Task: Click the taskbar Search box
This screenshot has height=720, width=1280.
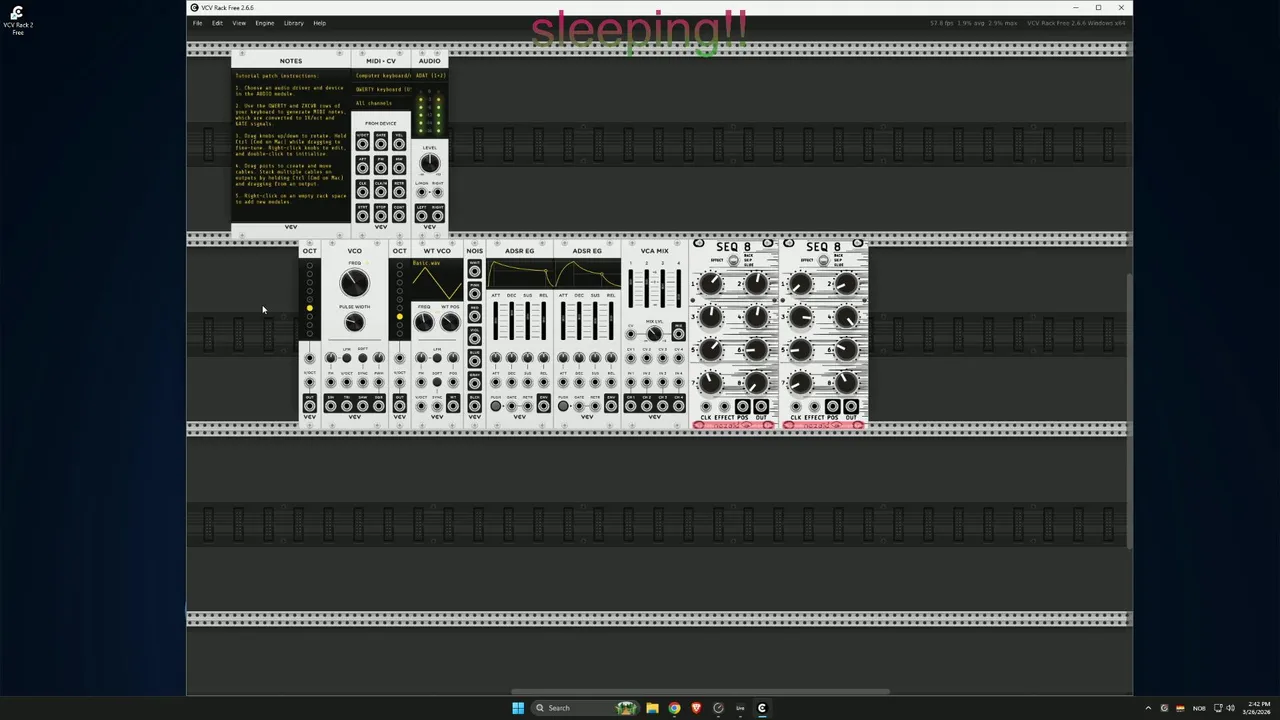Action: pyautogui.click(x=585, y=708)
